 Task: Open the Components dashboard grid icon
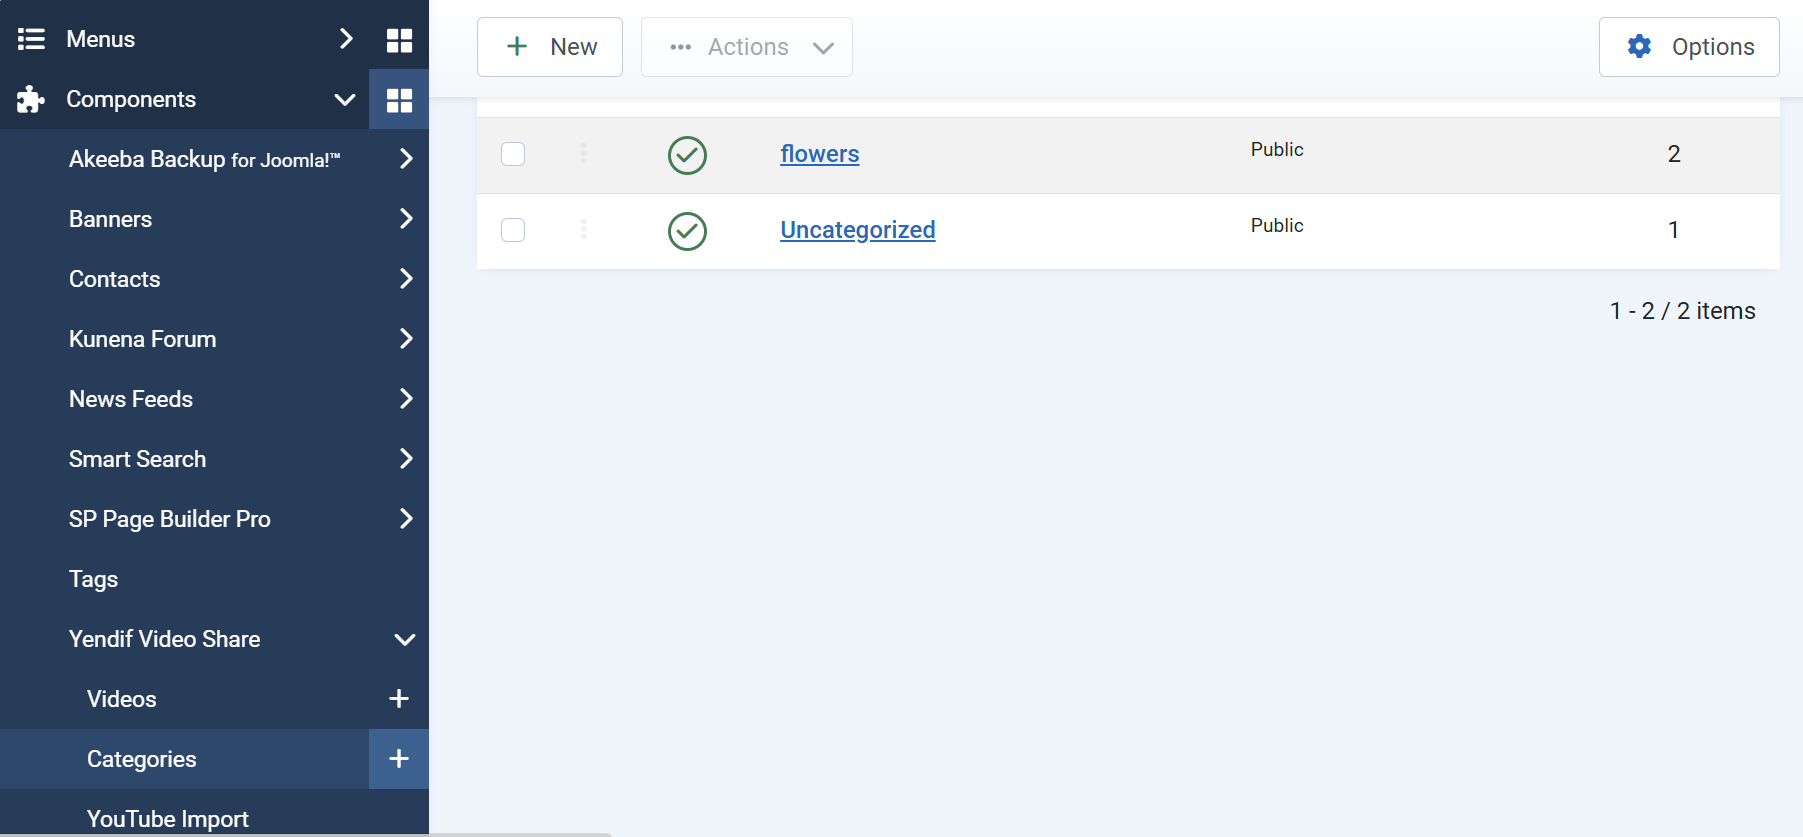(399, 100)
